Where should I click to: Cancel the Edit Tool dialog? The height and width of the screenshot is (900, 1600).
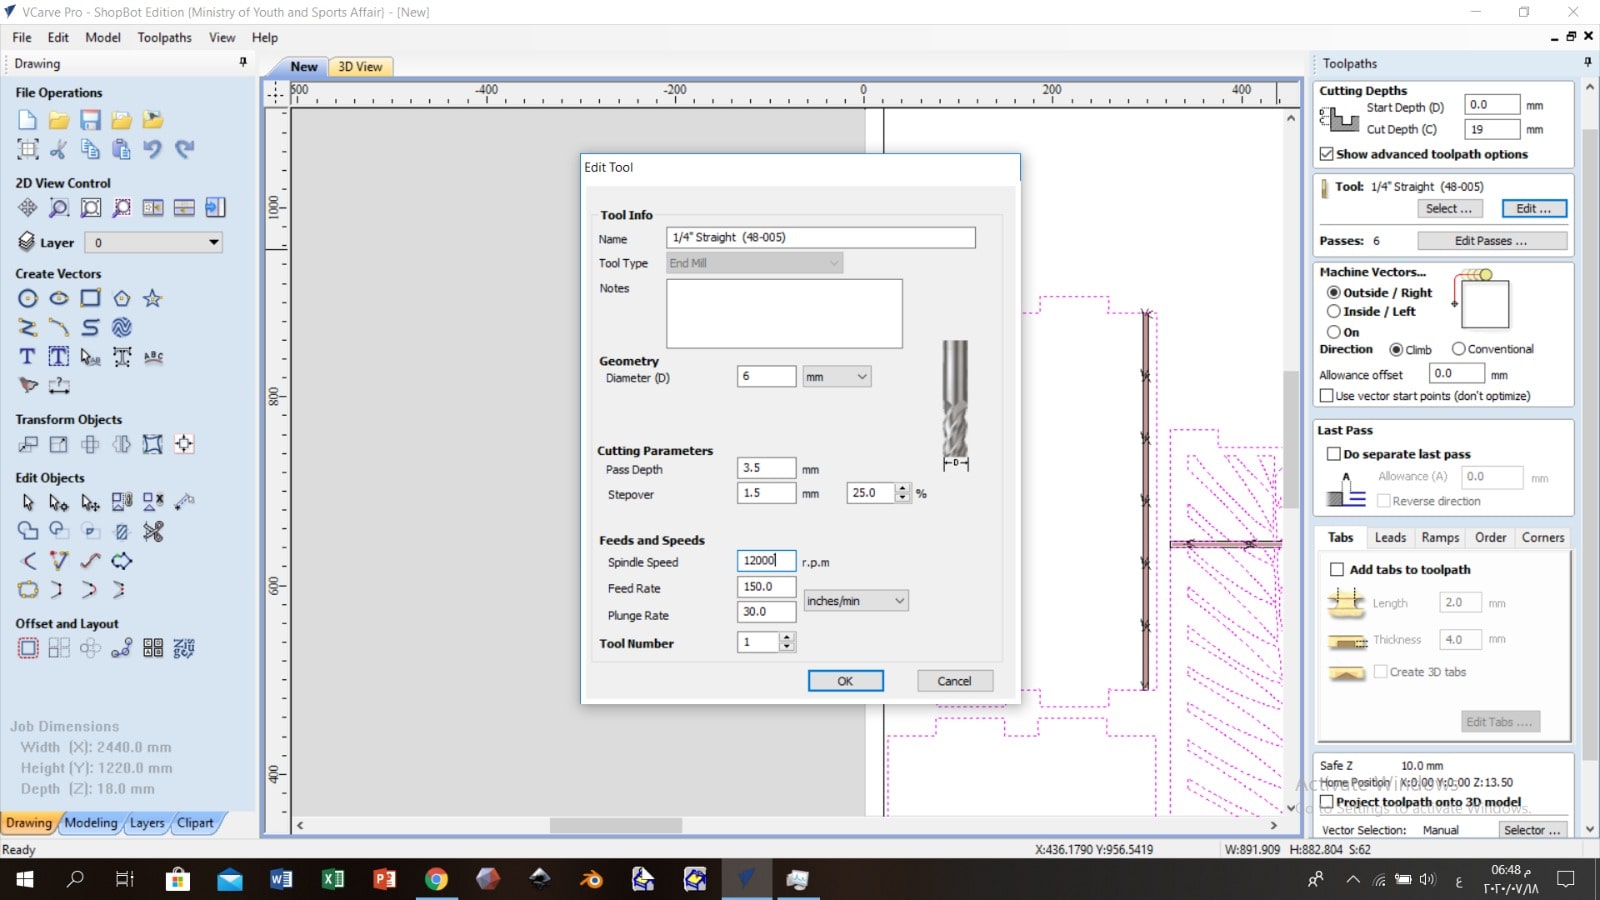[x=954, y=681]
